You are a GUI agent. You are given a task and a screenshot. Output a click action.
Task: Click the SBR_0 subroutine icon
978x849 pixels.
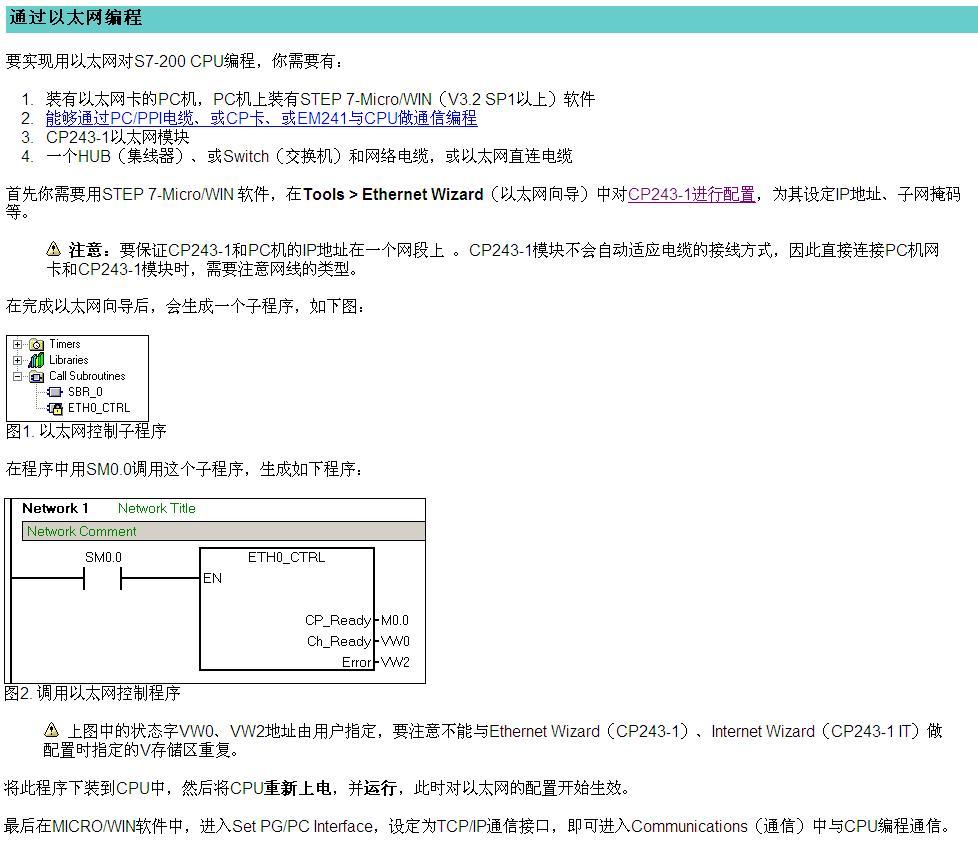pyautogui.click(x=55, y=392)
